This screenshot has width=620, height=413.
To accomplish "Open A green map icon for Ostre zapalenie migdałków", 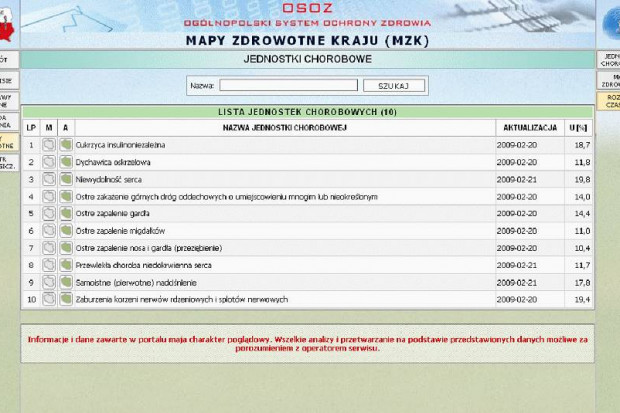I will (x=66, y=231).
